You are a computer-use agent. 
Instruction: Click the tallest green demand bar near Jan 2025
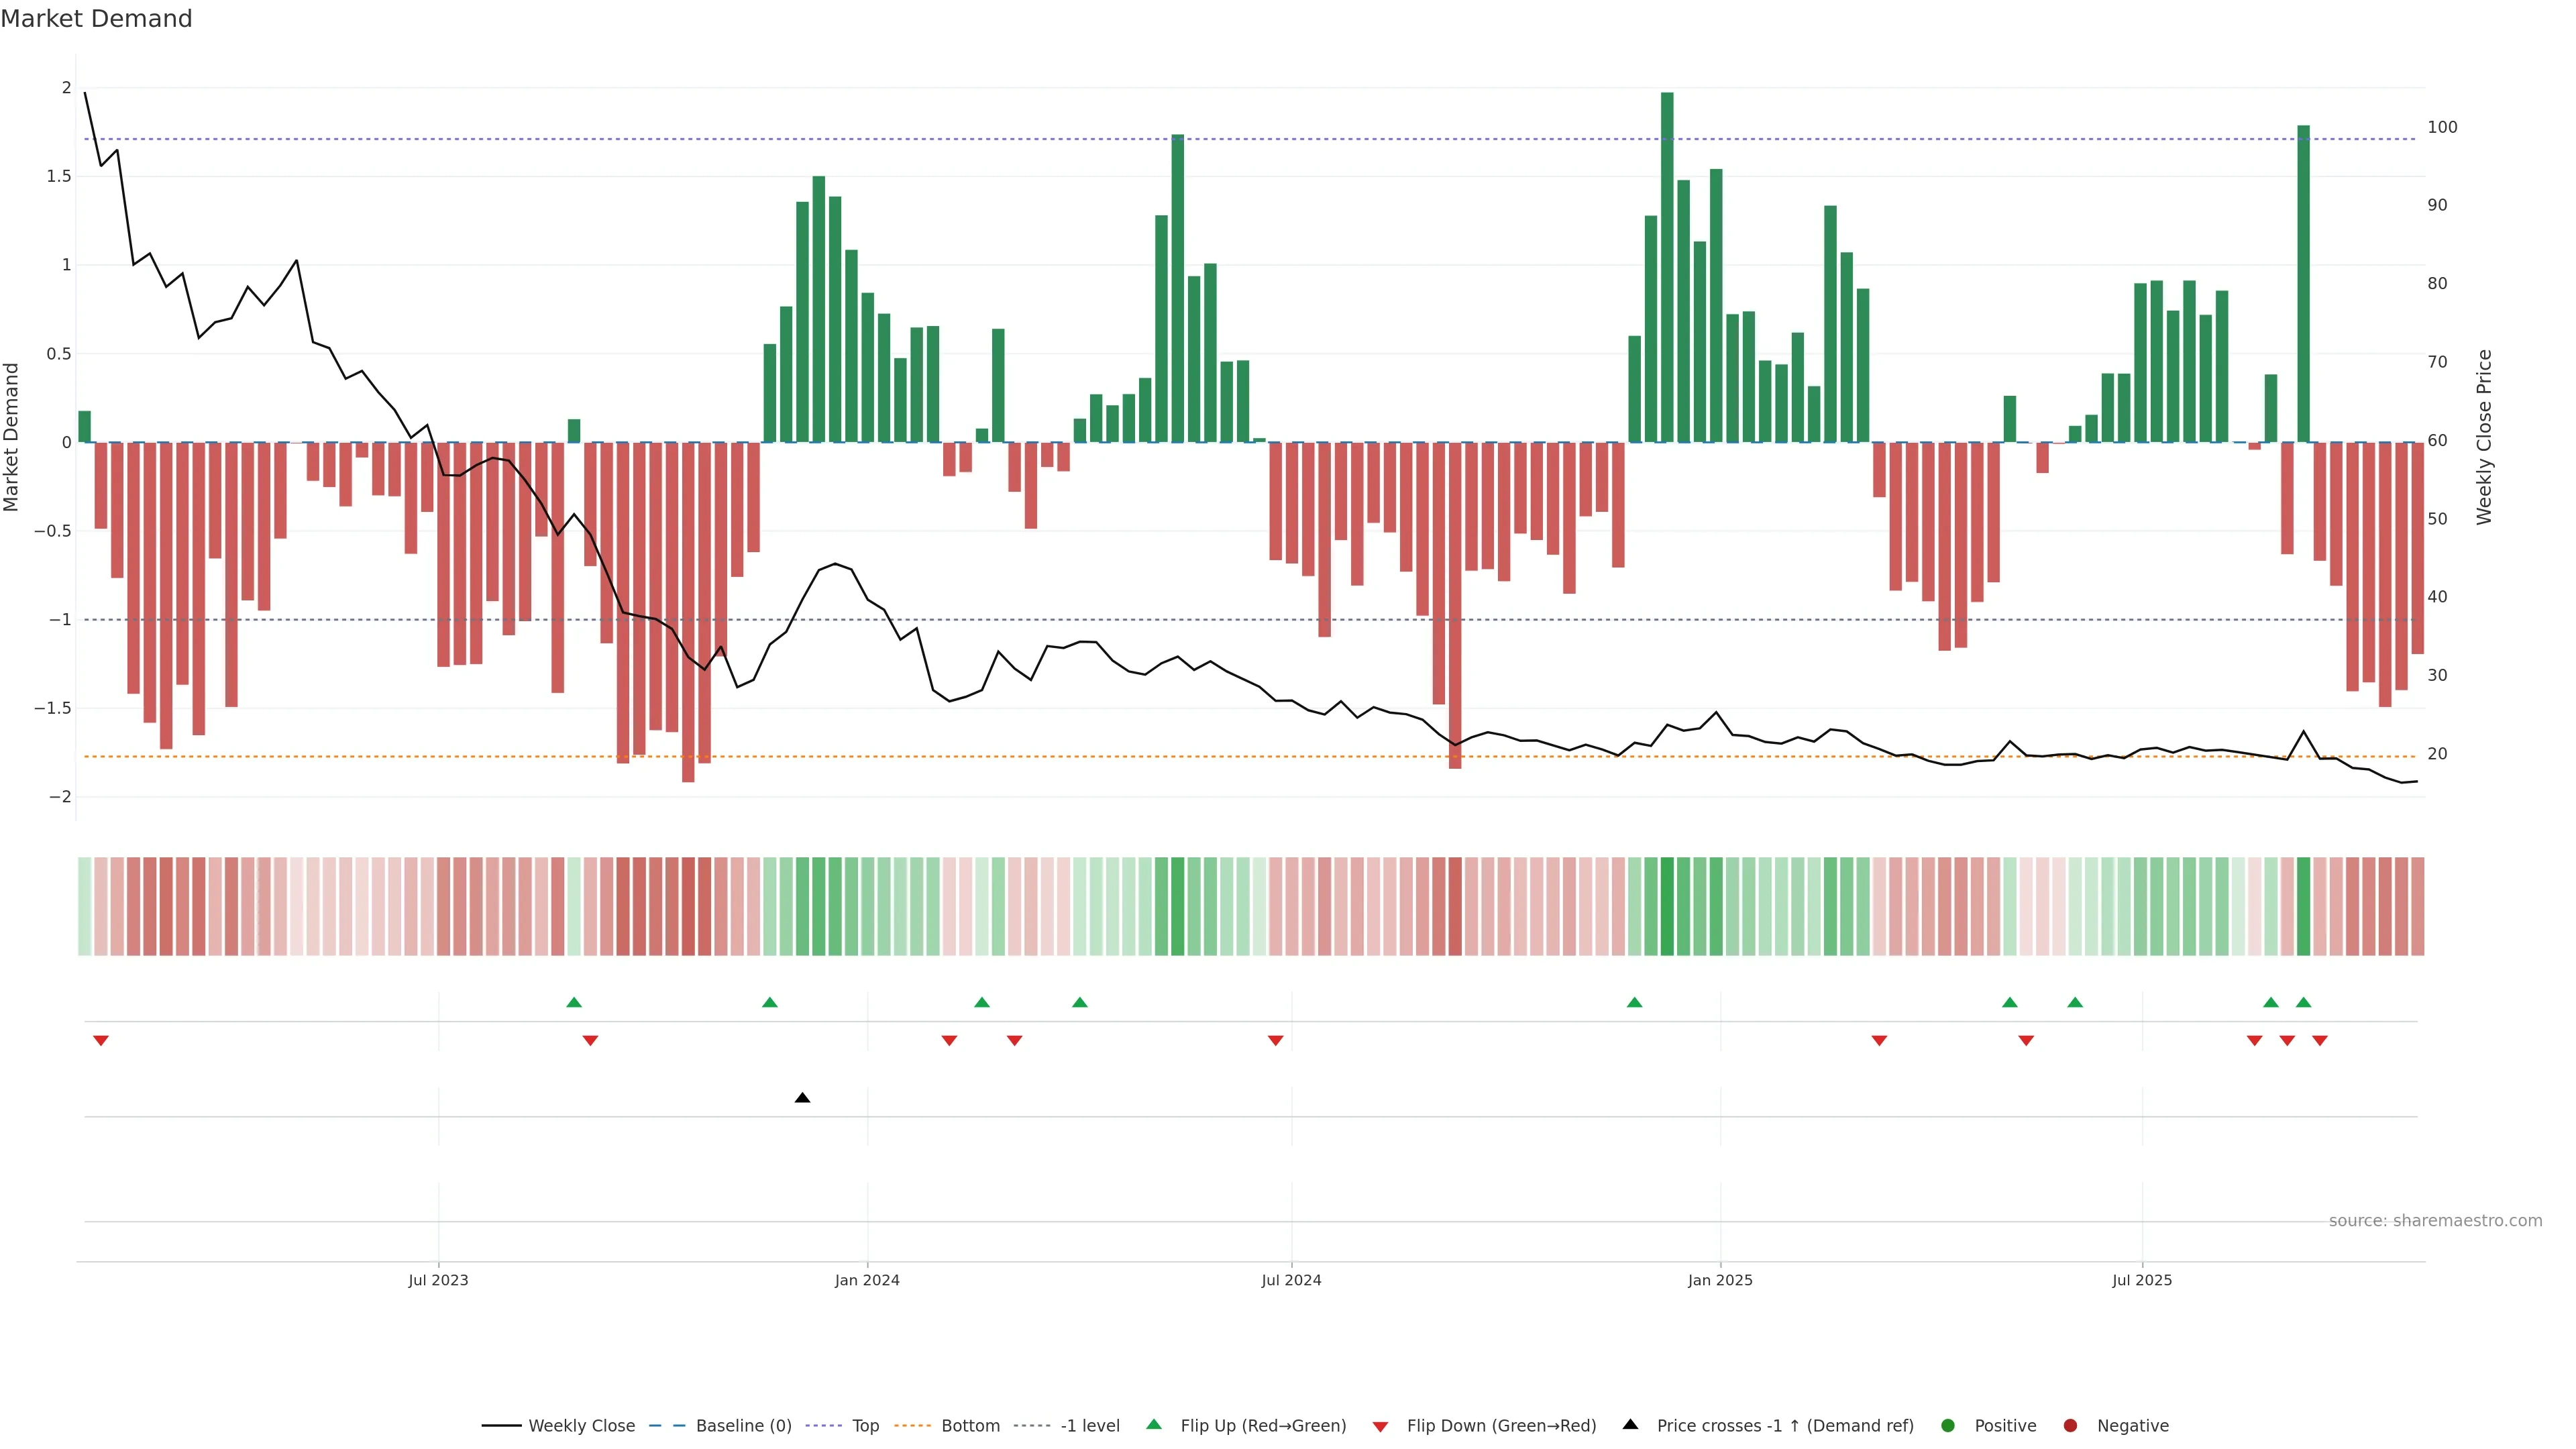[1667, 266]
